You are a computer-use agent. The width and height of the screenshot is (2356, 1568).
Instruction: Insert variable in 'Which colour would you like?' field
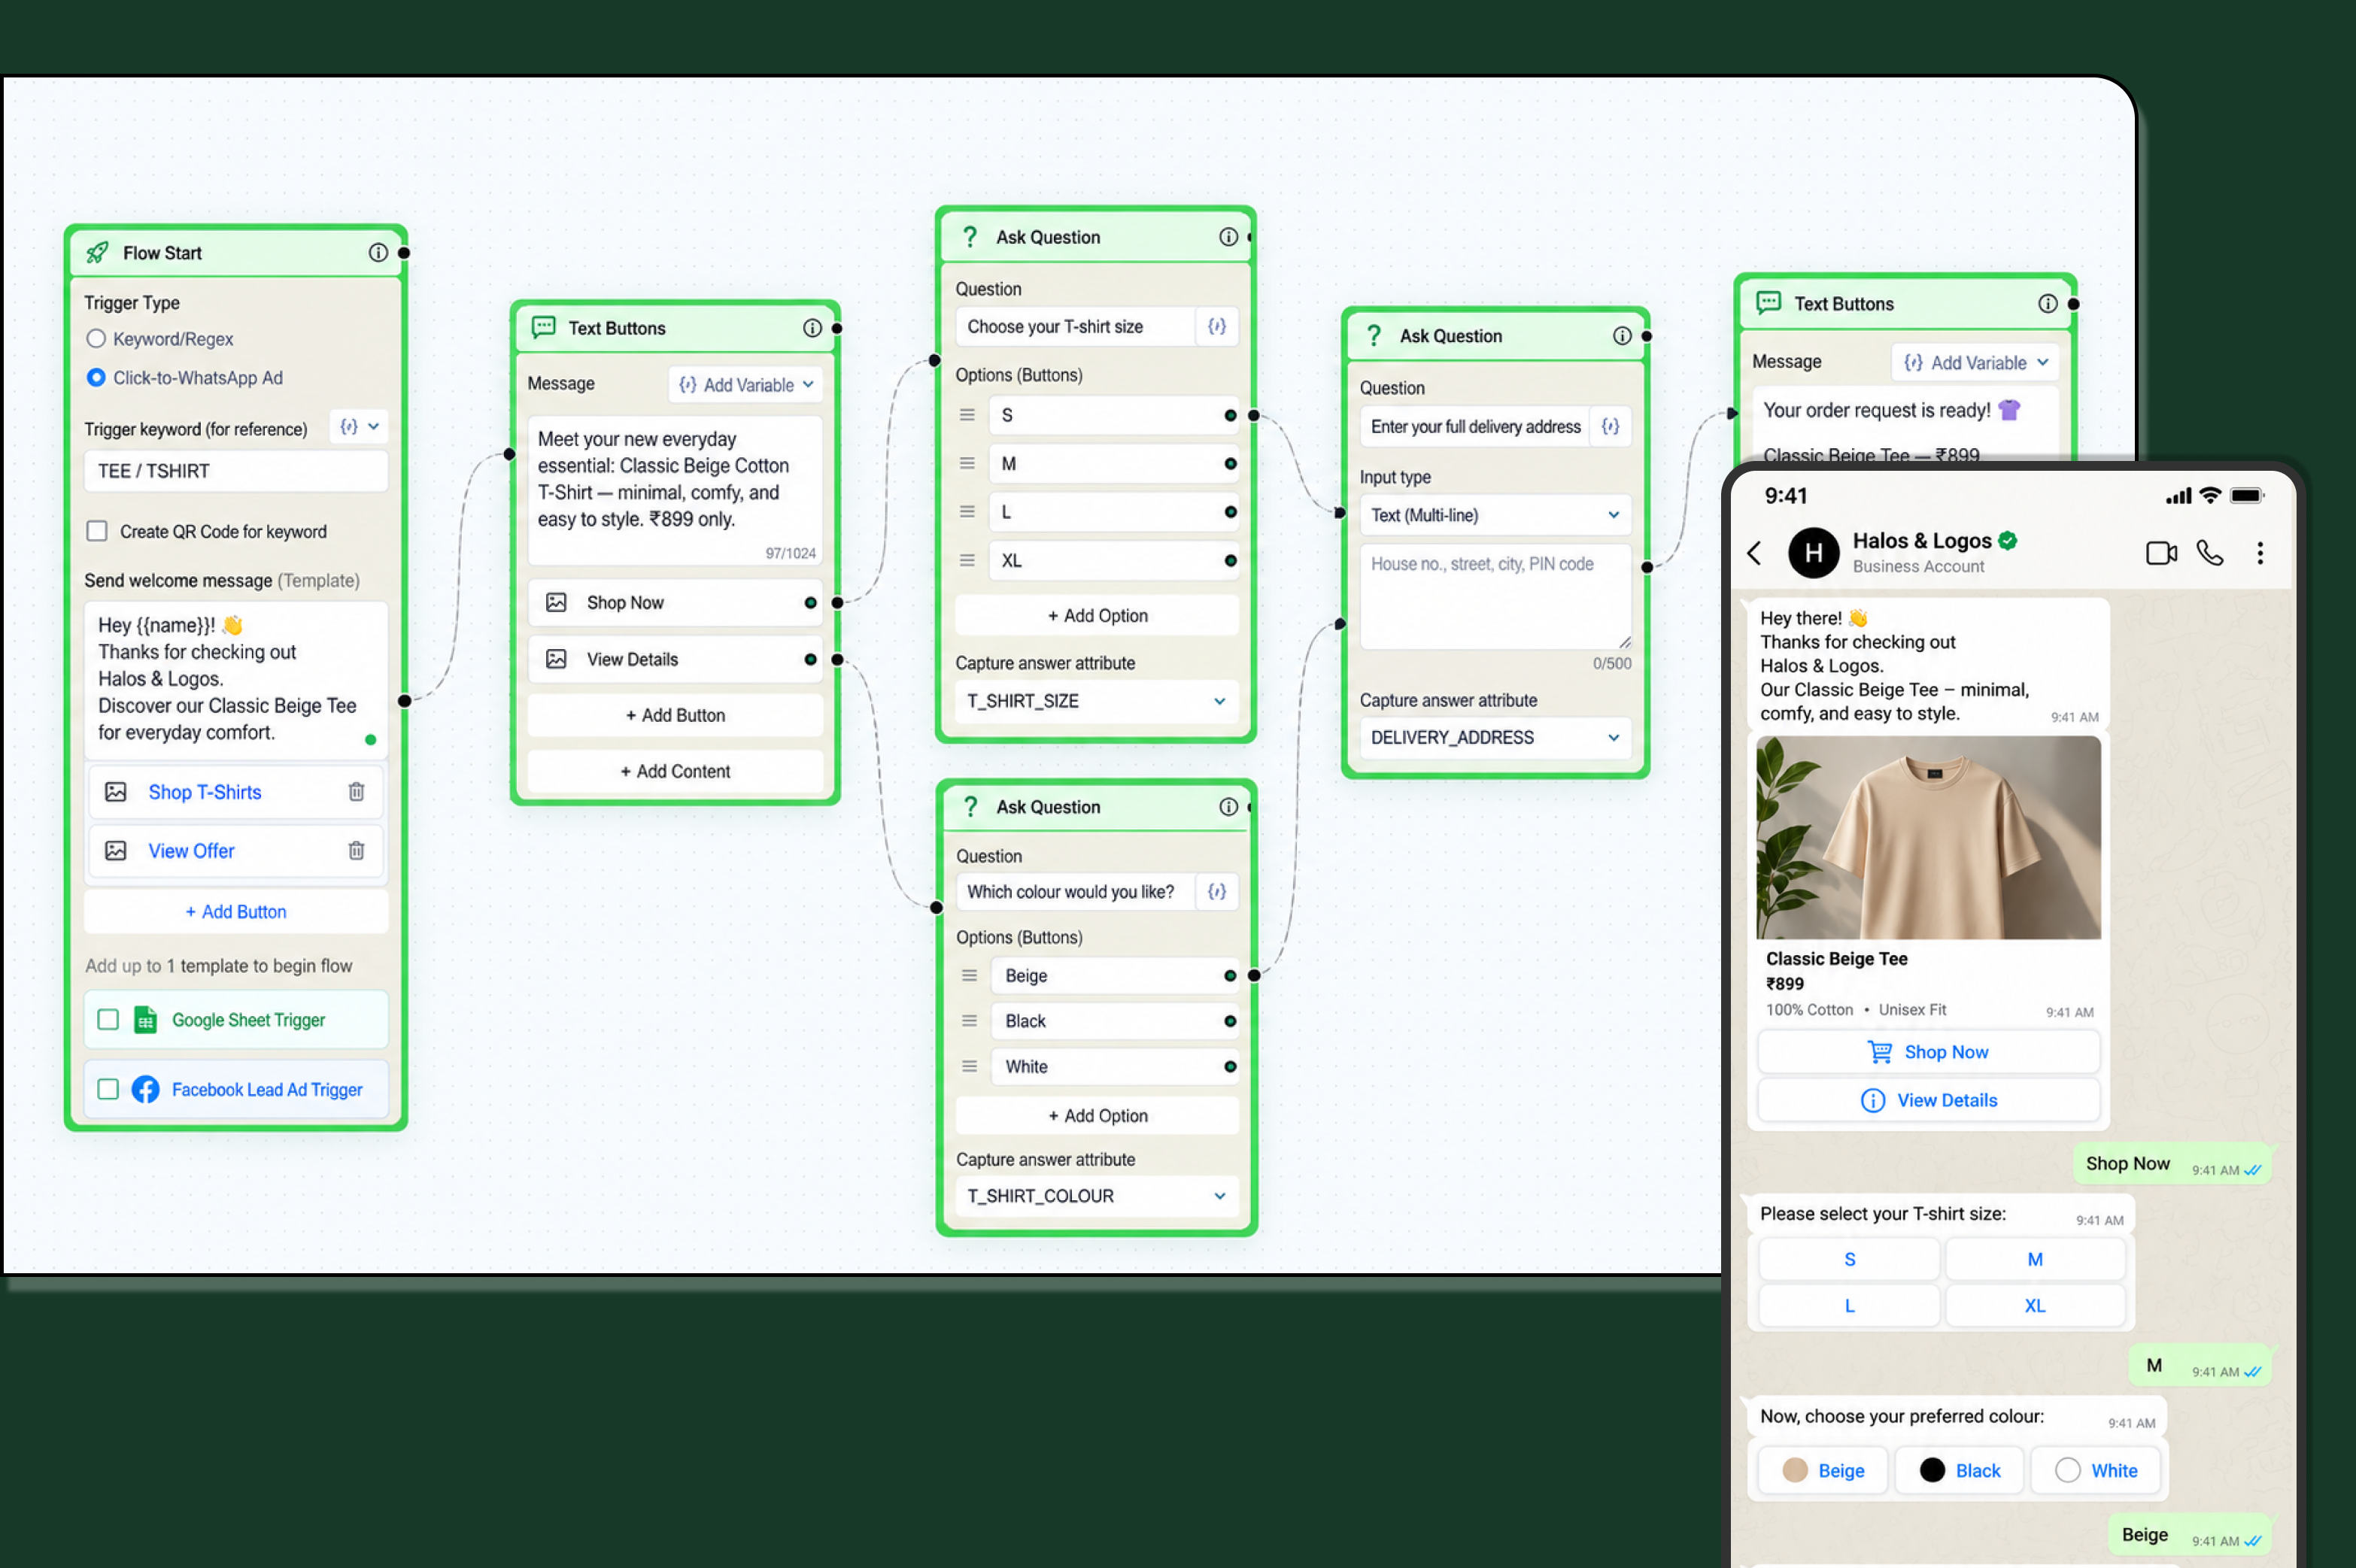[x=1217, y=892]
